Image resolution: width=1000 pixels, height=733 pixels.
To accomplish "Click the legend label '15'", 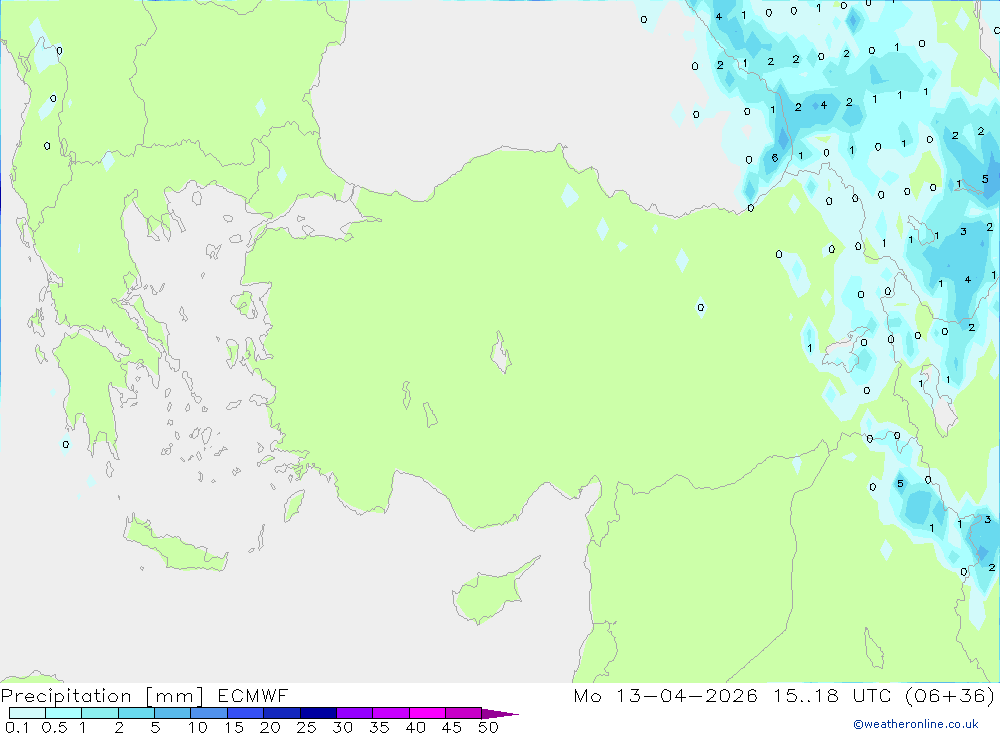I will (234, 727).
